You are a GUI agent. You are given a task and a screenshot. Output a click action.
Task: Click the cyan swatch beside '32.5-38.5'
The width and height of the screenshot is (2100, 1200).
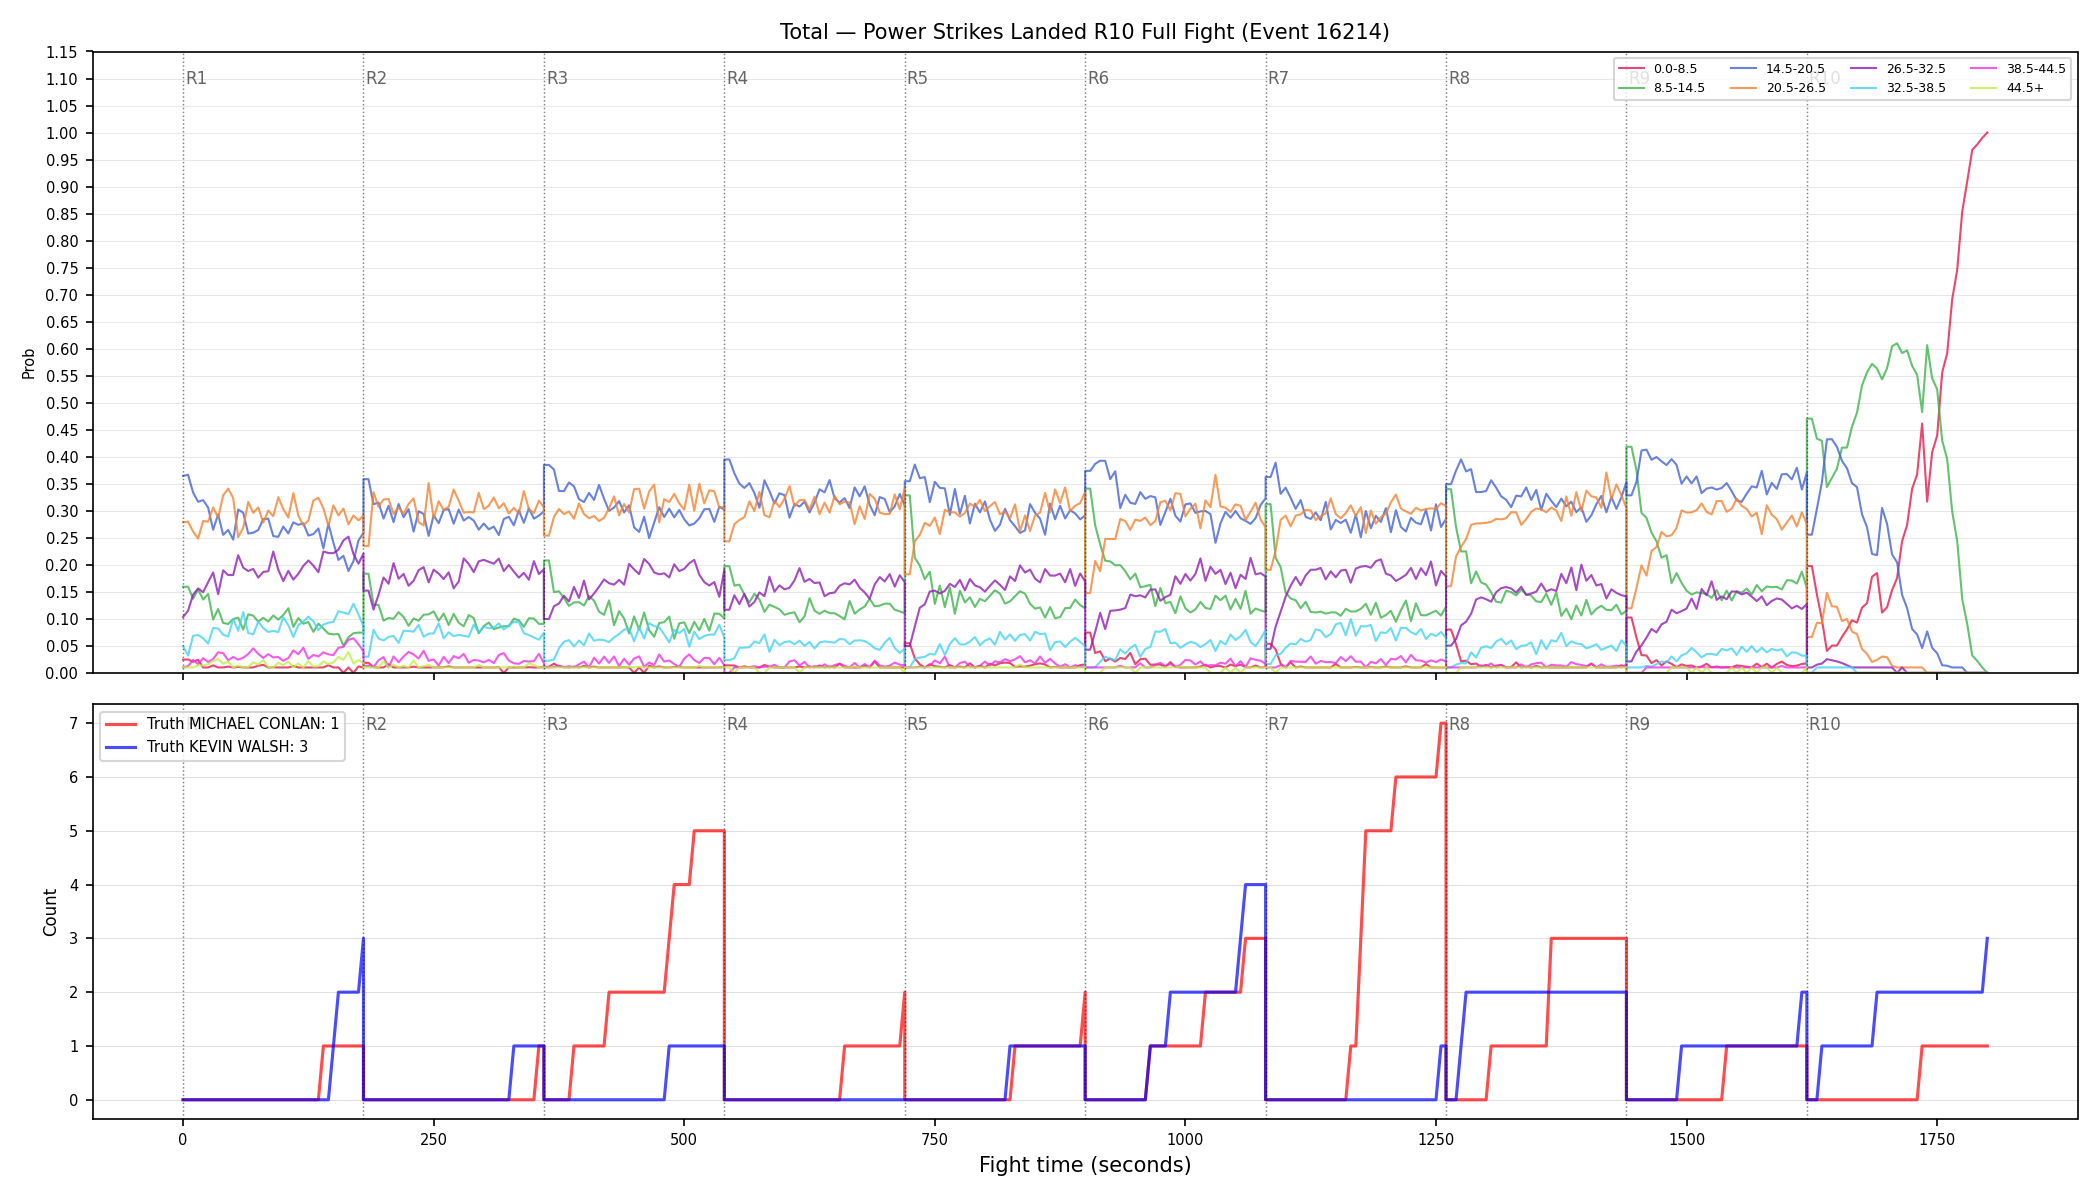[x=1864, y=88]
